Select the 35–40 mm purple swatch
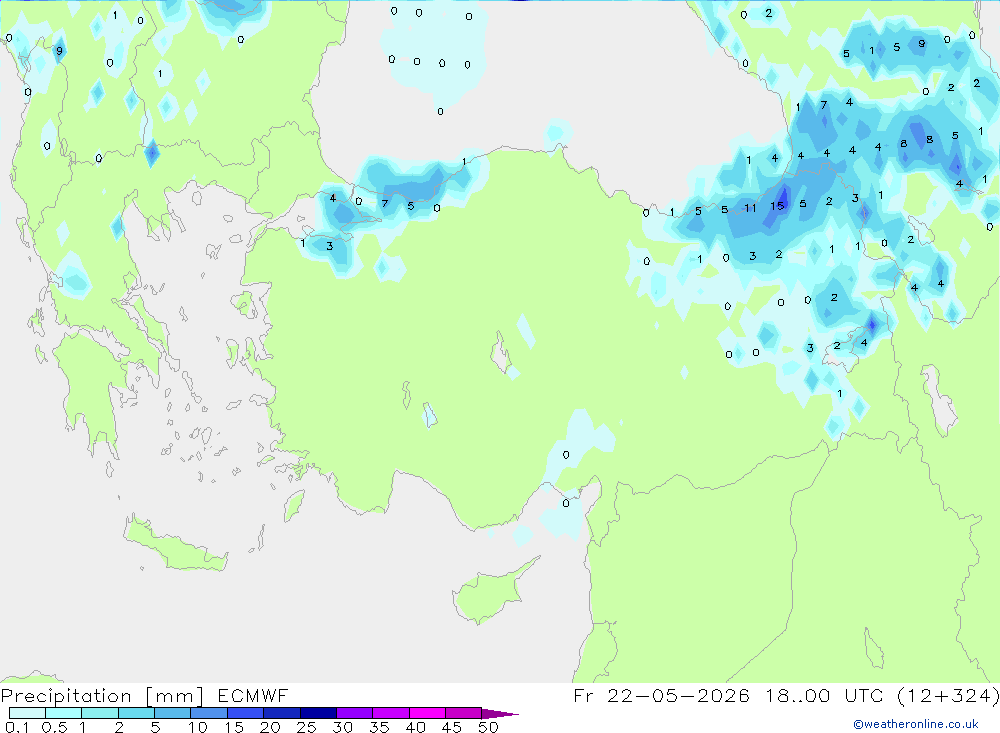Screen dimensions: 1000x733 pos(391,713)
